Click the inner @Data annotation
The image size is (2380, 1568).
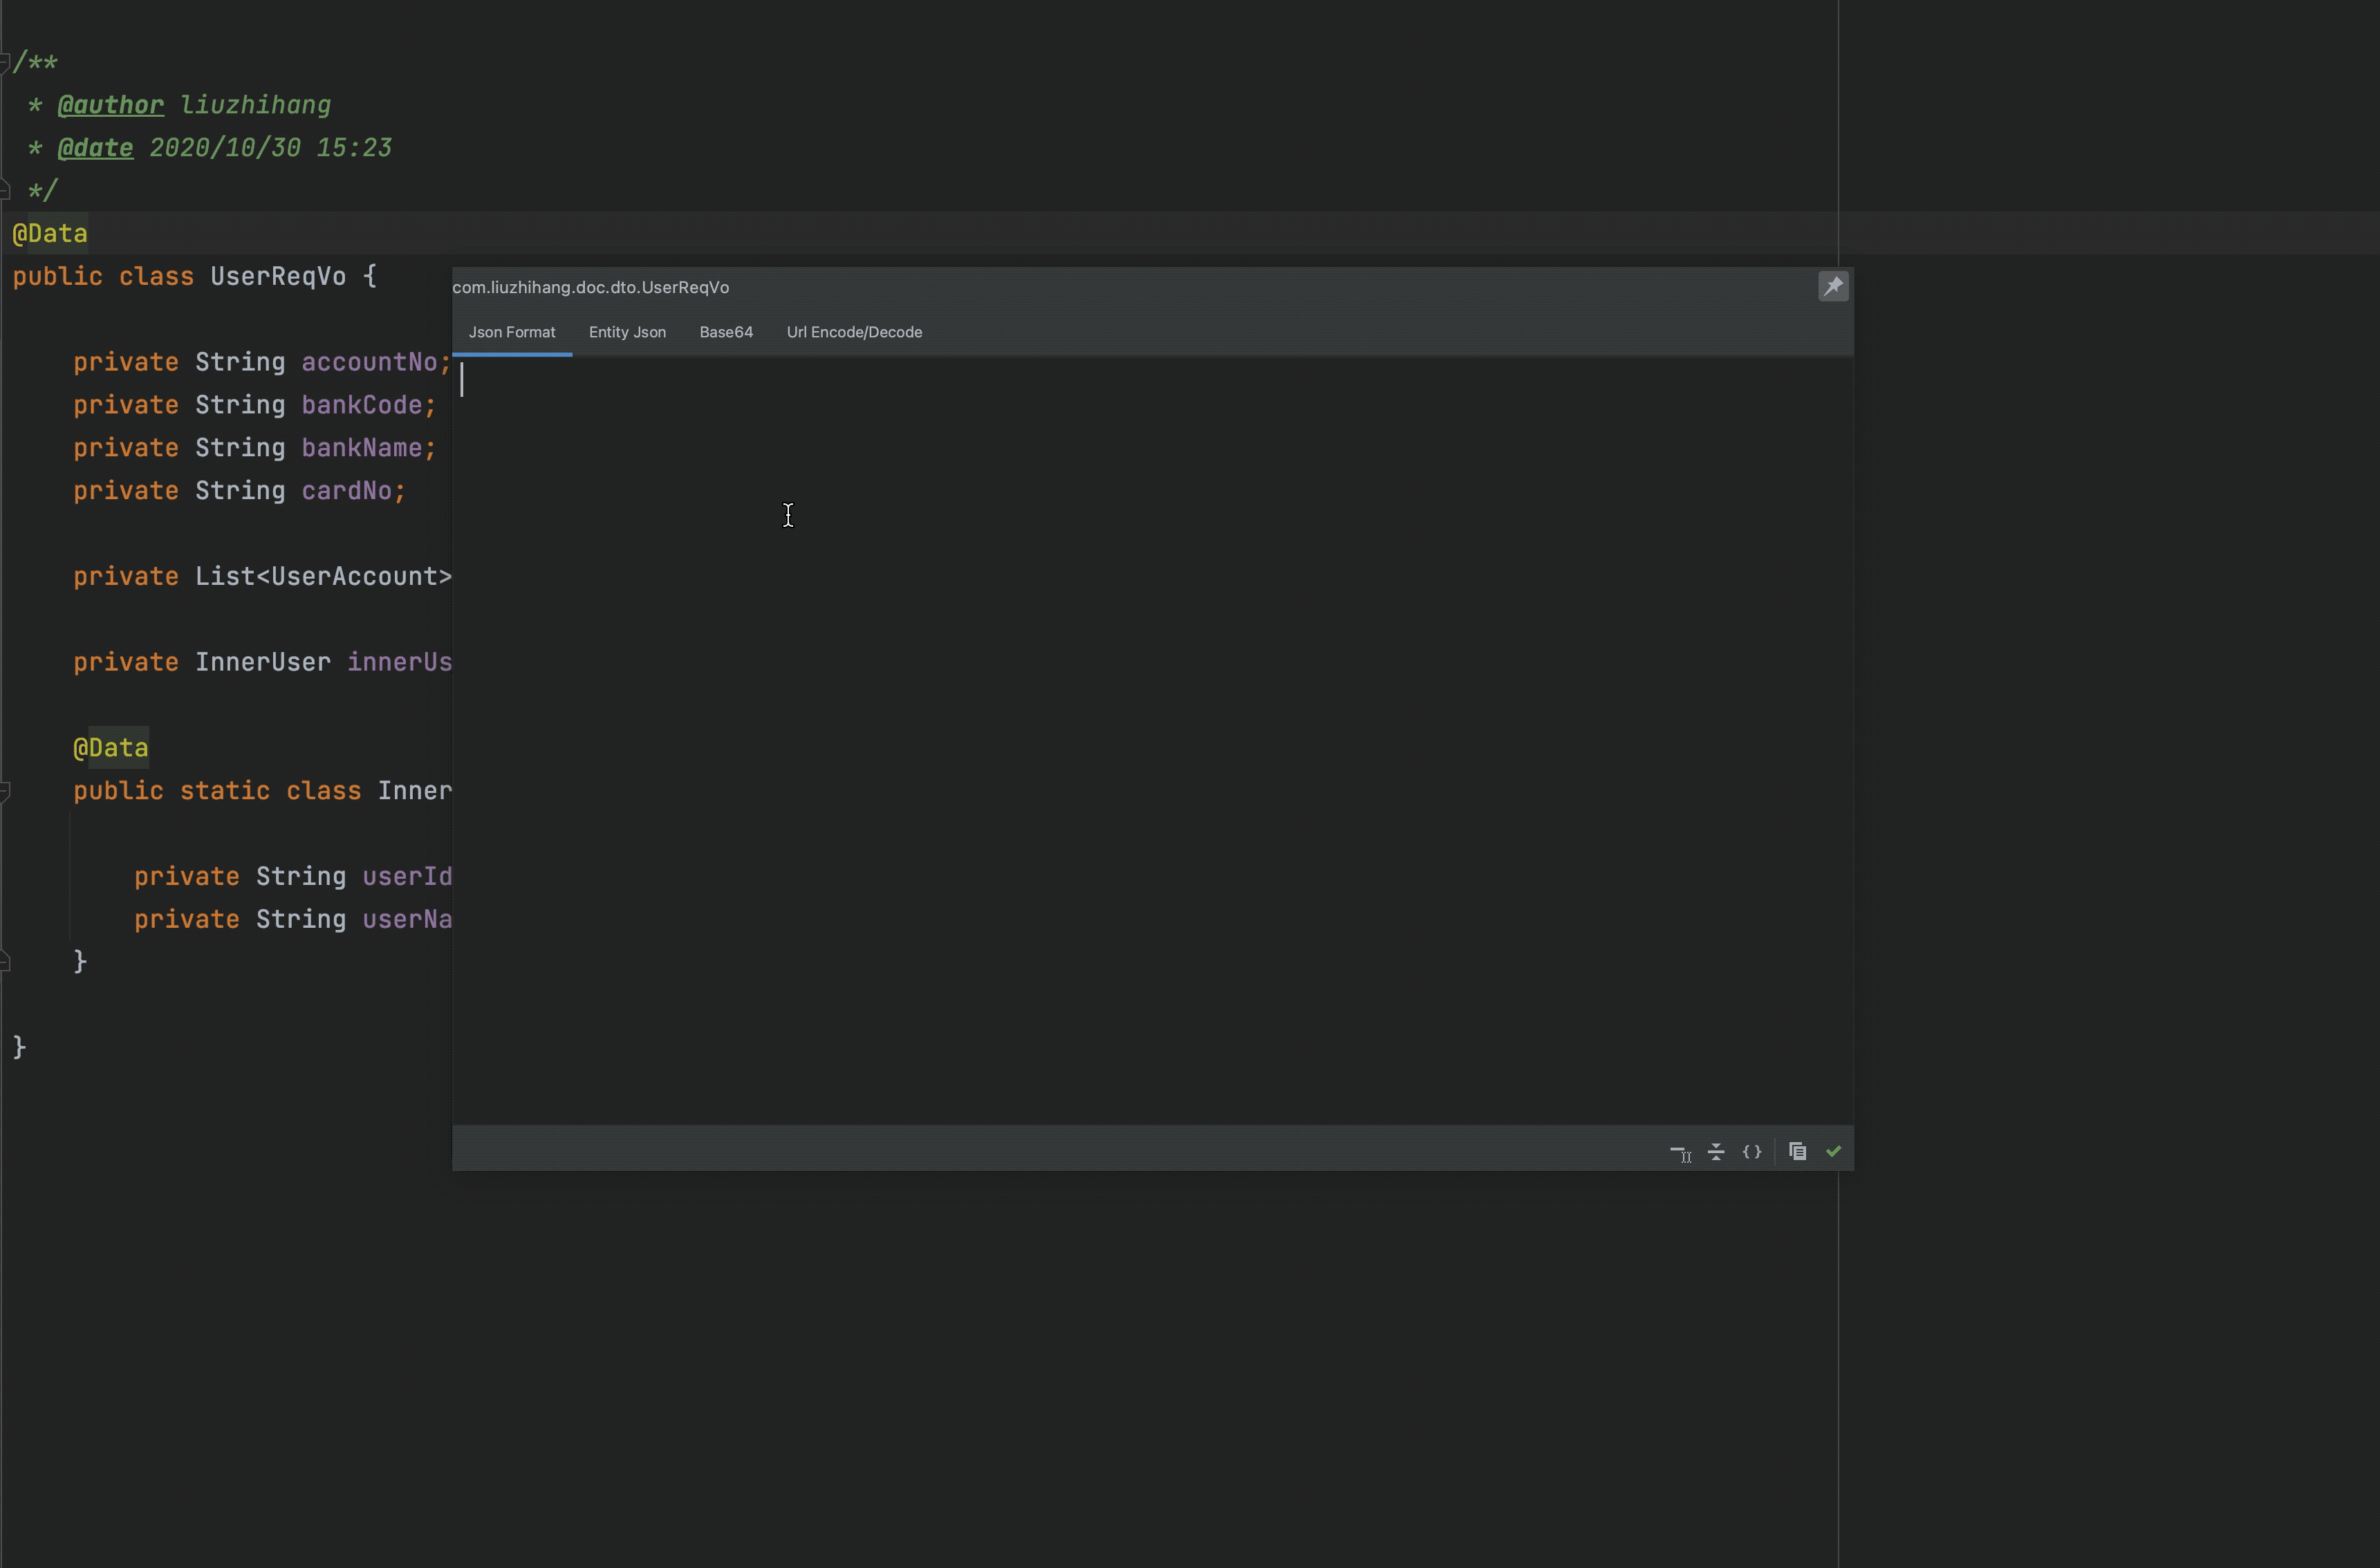[x=111, y=748]
